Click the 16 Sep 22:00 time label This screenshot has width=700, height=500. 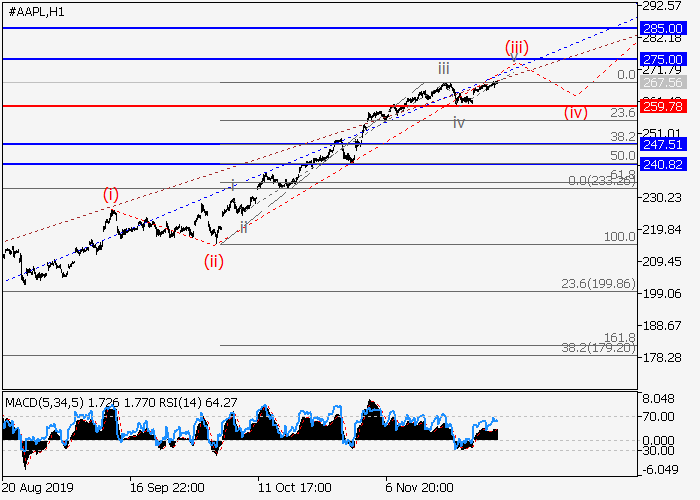[x=167, y=488]
